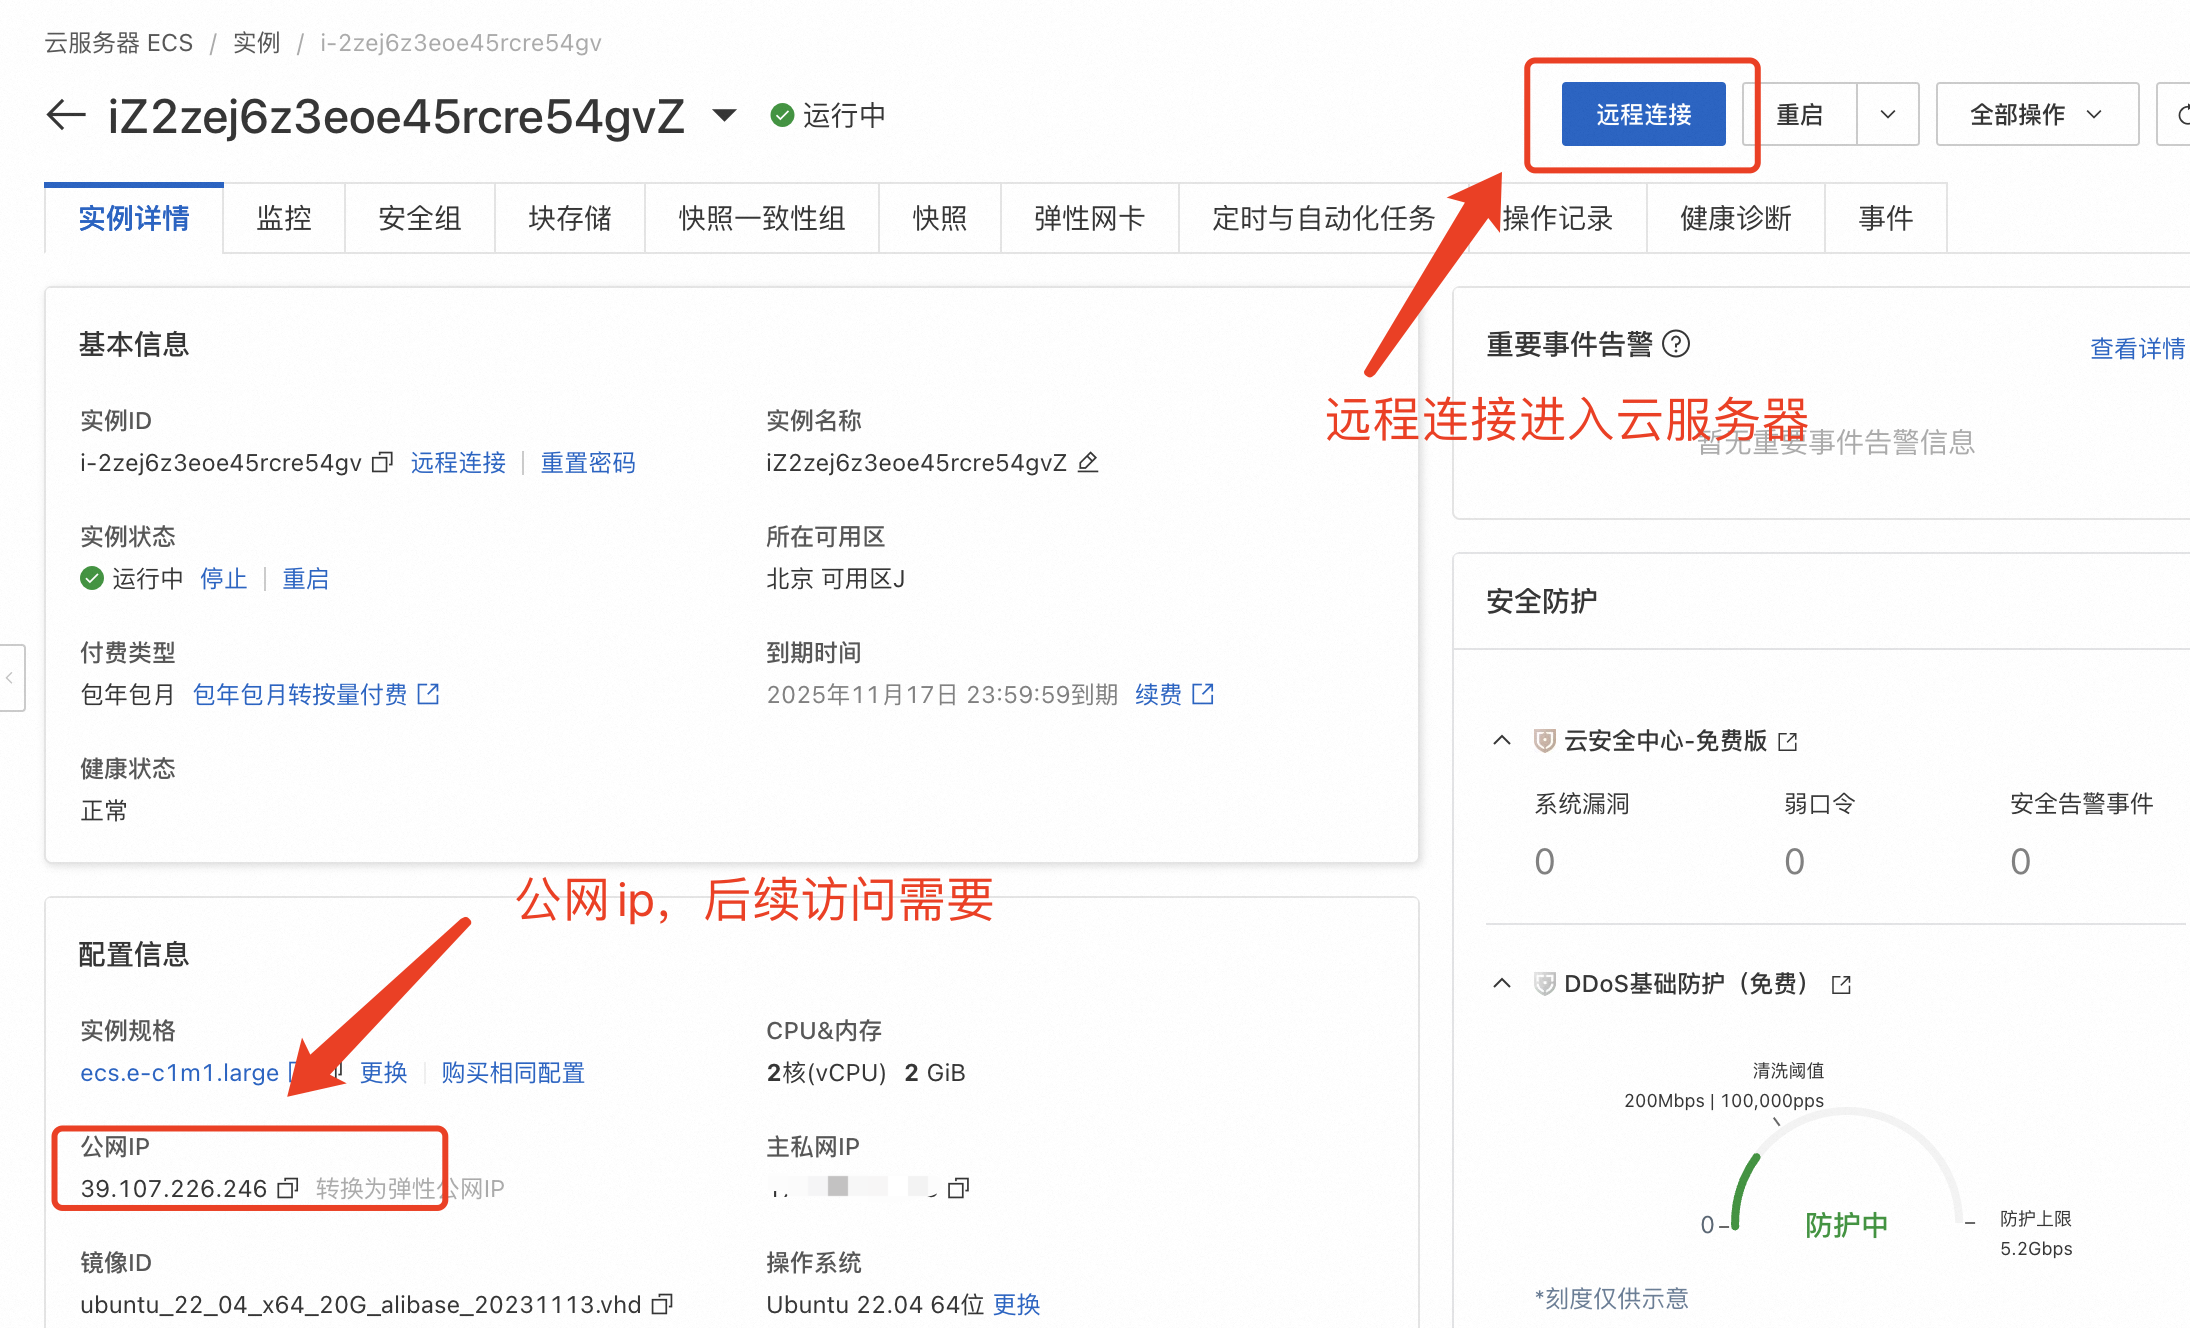Image resolution: width=2190 pixels, height=1328 pixels.
Task: Collapse the DDoS基础防护 section
Action: coord(1502,984)
